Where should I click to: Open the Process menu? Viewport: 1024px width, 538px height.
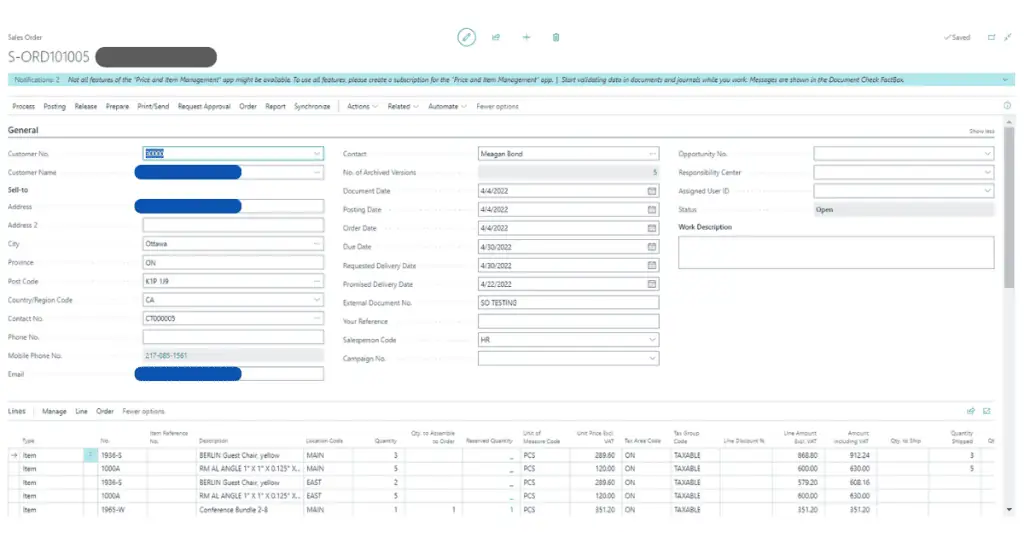24,106
